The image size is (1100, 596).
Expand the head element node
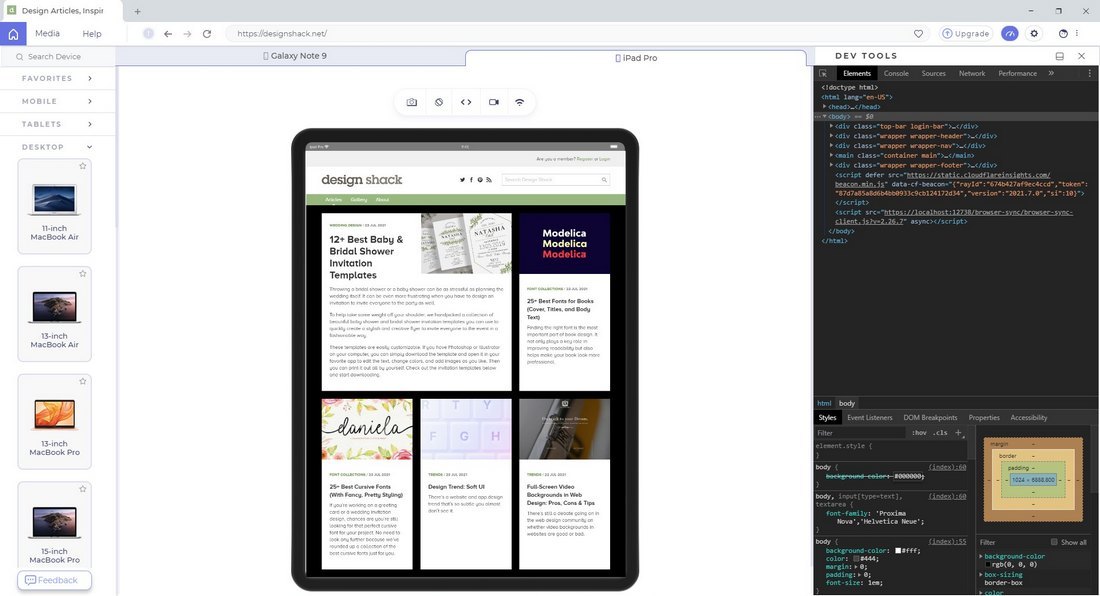click(x=824, y=107)
